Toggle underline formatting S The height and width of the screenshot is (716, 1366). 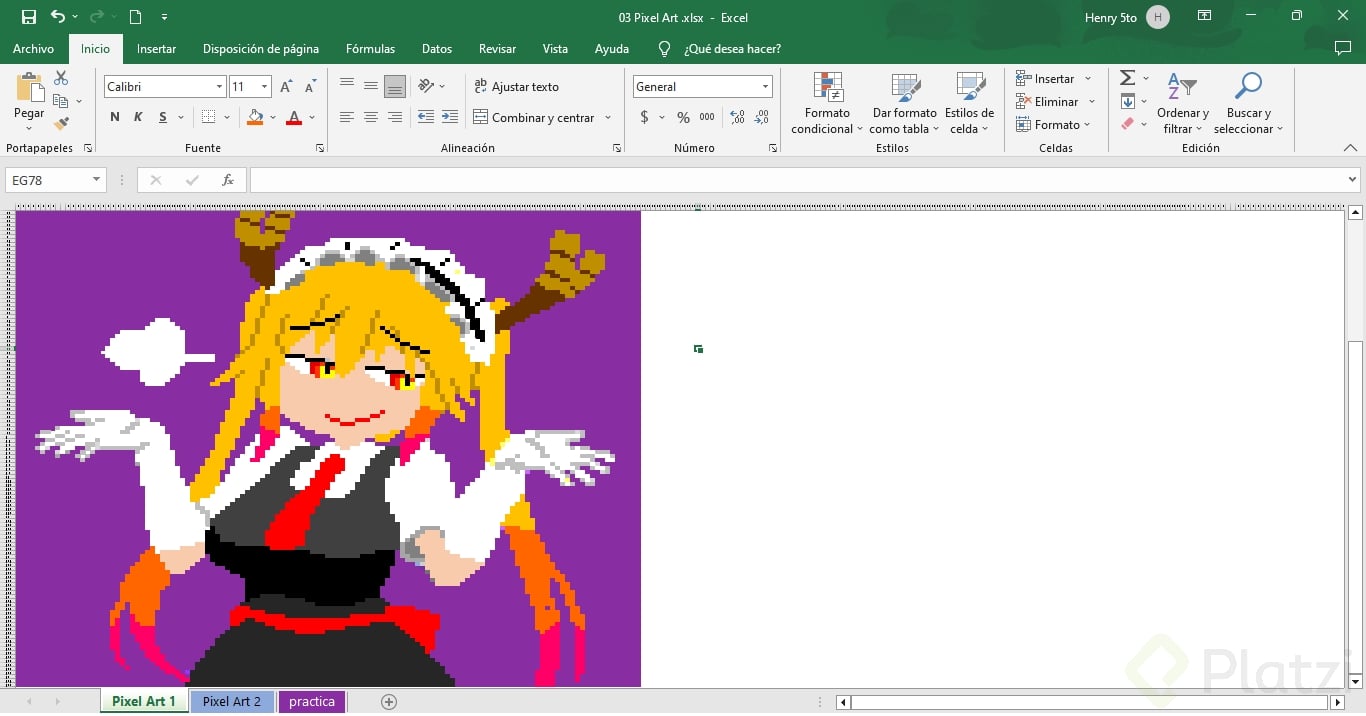tap(163, 117)
